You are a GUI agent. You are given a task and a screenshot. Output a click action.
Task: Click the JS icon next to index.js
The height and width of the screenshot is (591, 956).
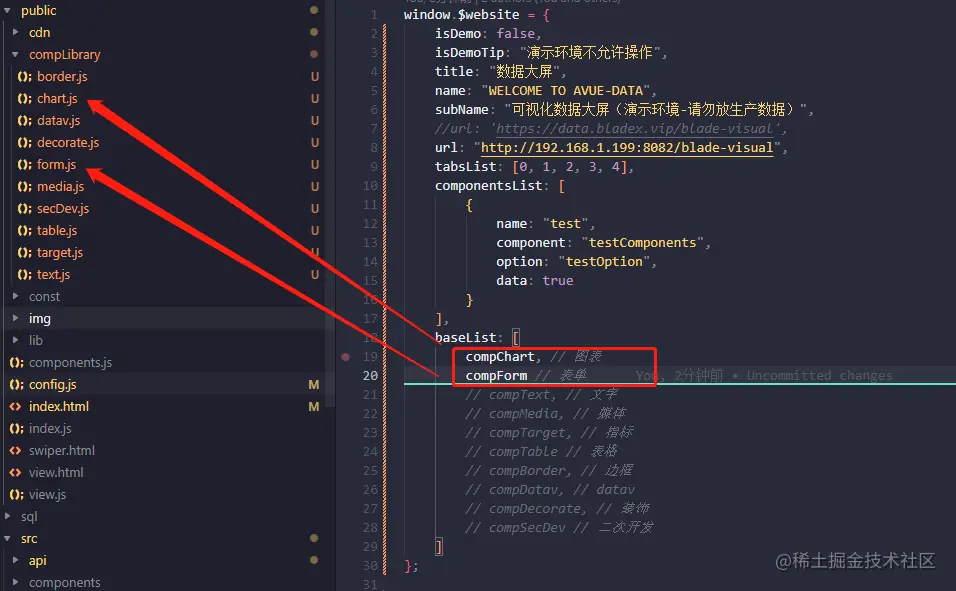click(16, 428)
